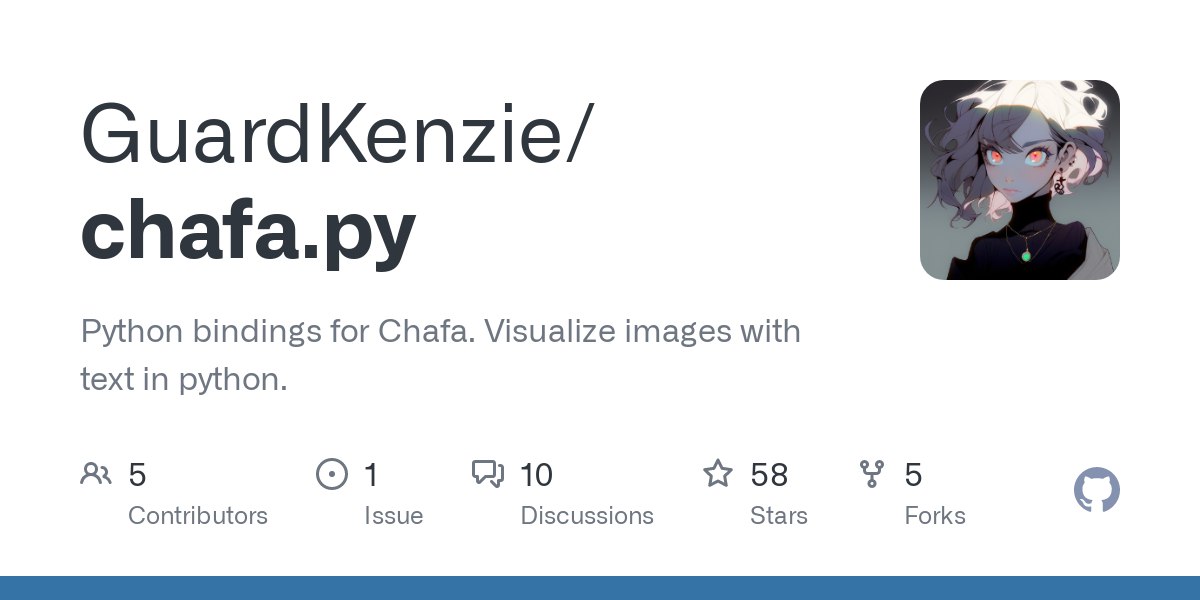Viewport: 1200px width, 600px height.
Task: Open the chafa.py repository title
Action: pos(248,231)
